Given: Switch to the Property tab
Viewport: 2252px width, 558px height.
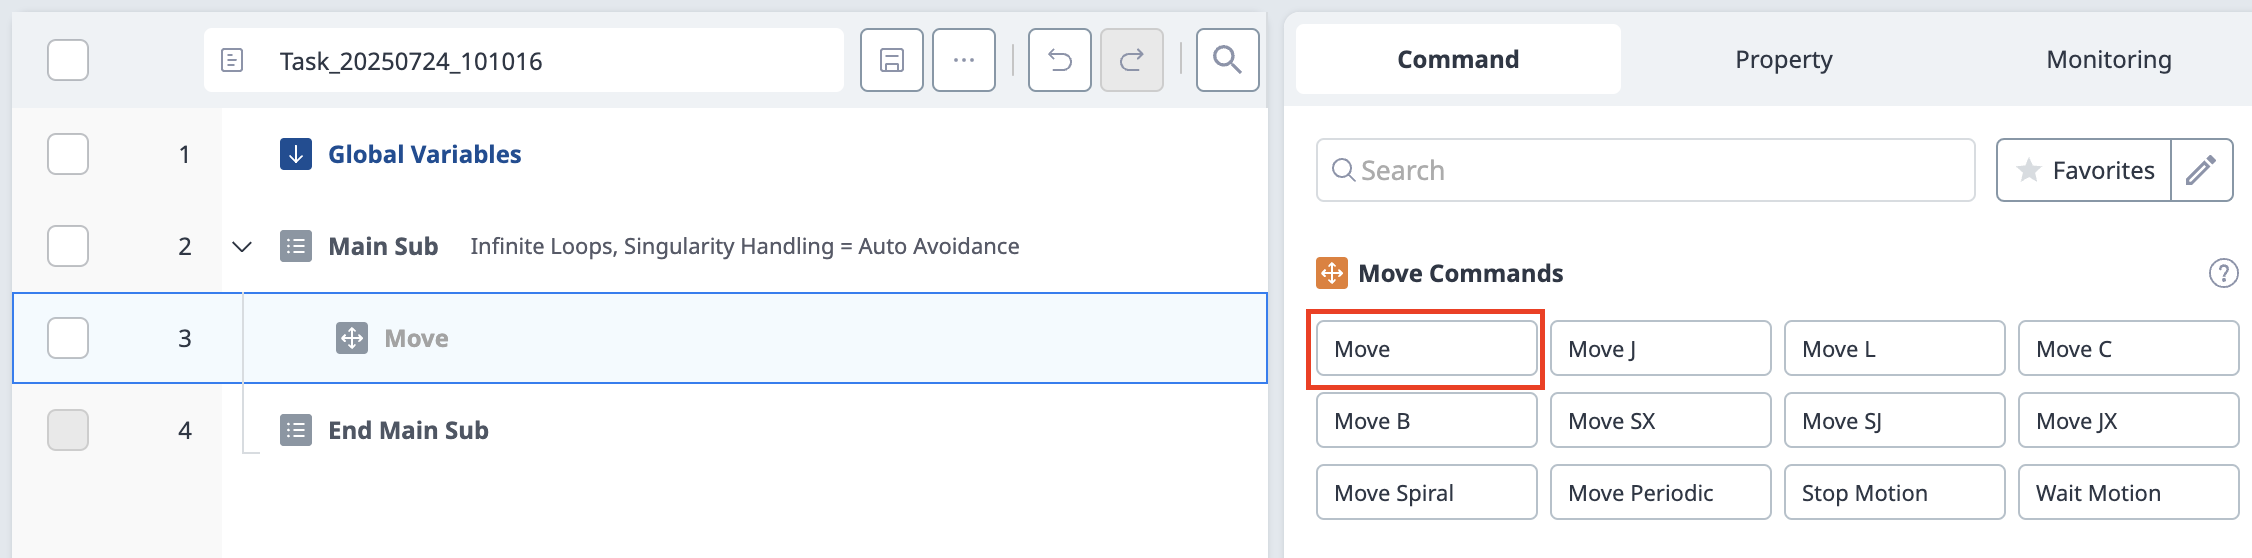Looking at the screenshot, I should [1783, 60].
